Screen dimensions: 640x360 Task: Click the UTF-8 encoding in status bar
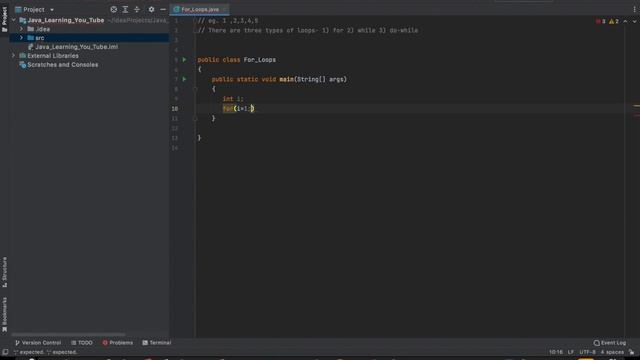click(x=587, y=352)
